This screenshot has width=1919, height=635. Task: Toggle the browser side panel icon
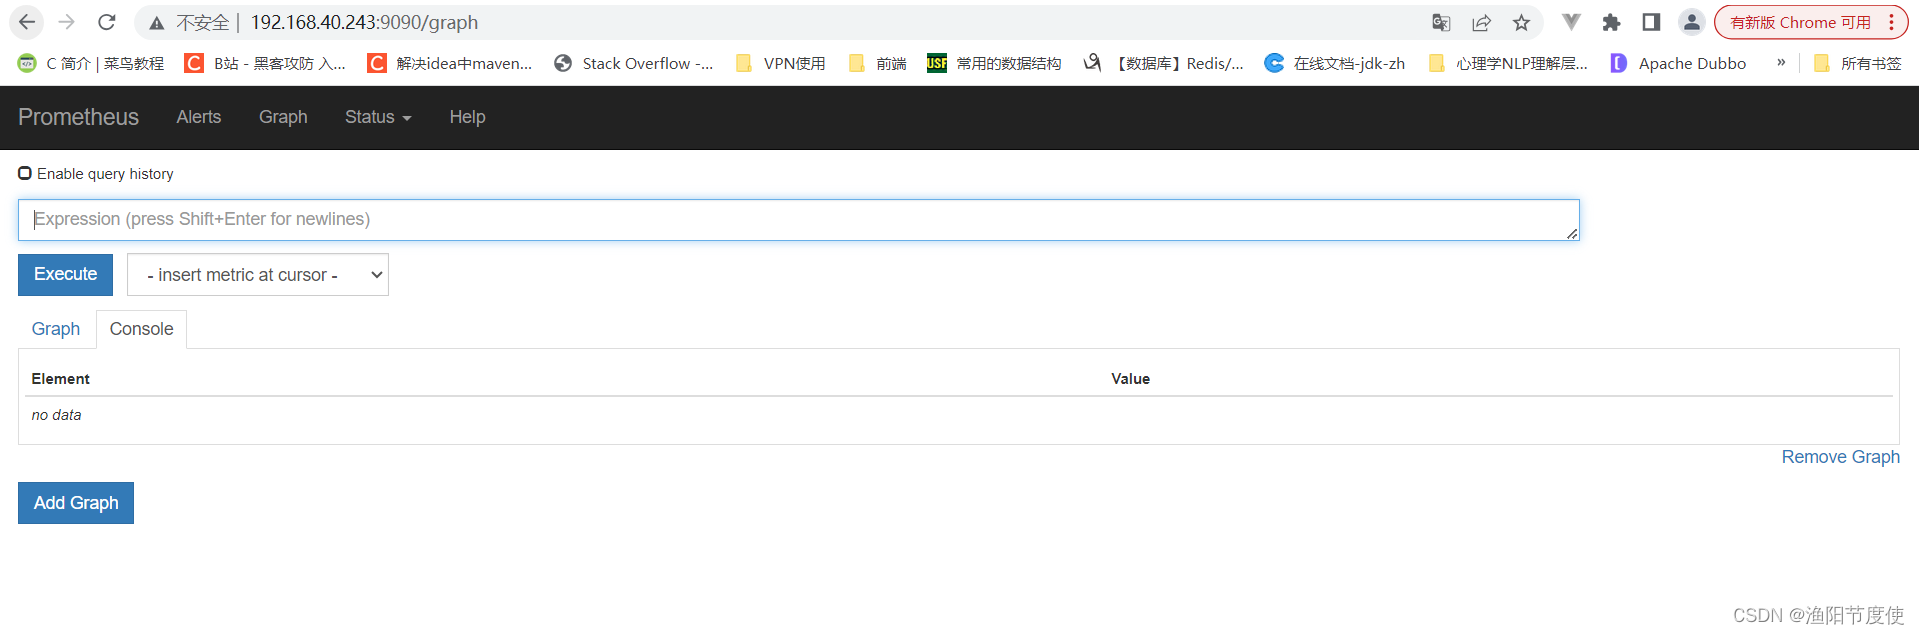click(x=1651, y=22)
